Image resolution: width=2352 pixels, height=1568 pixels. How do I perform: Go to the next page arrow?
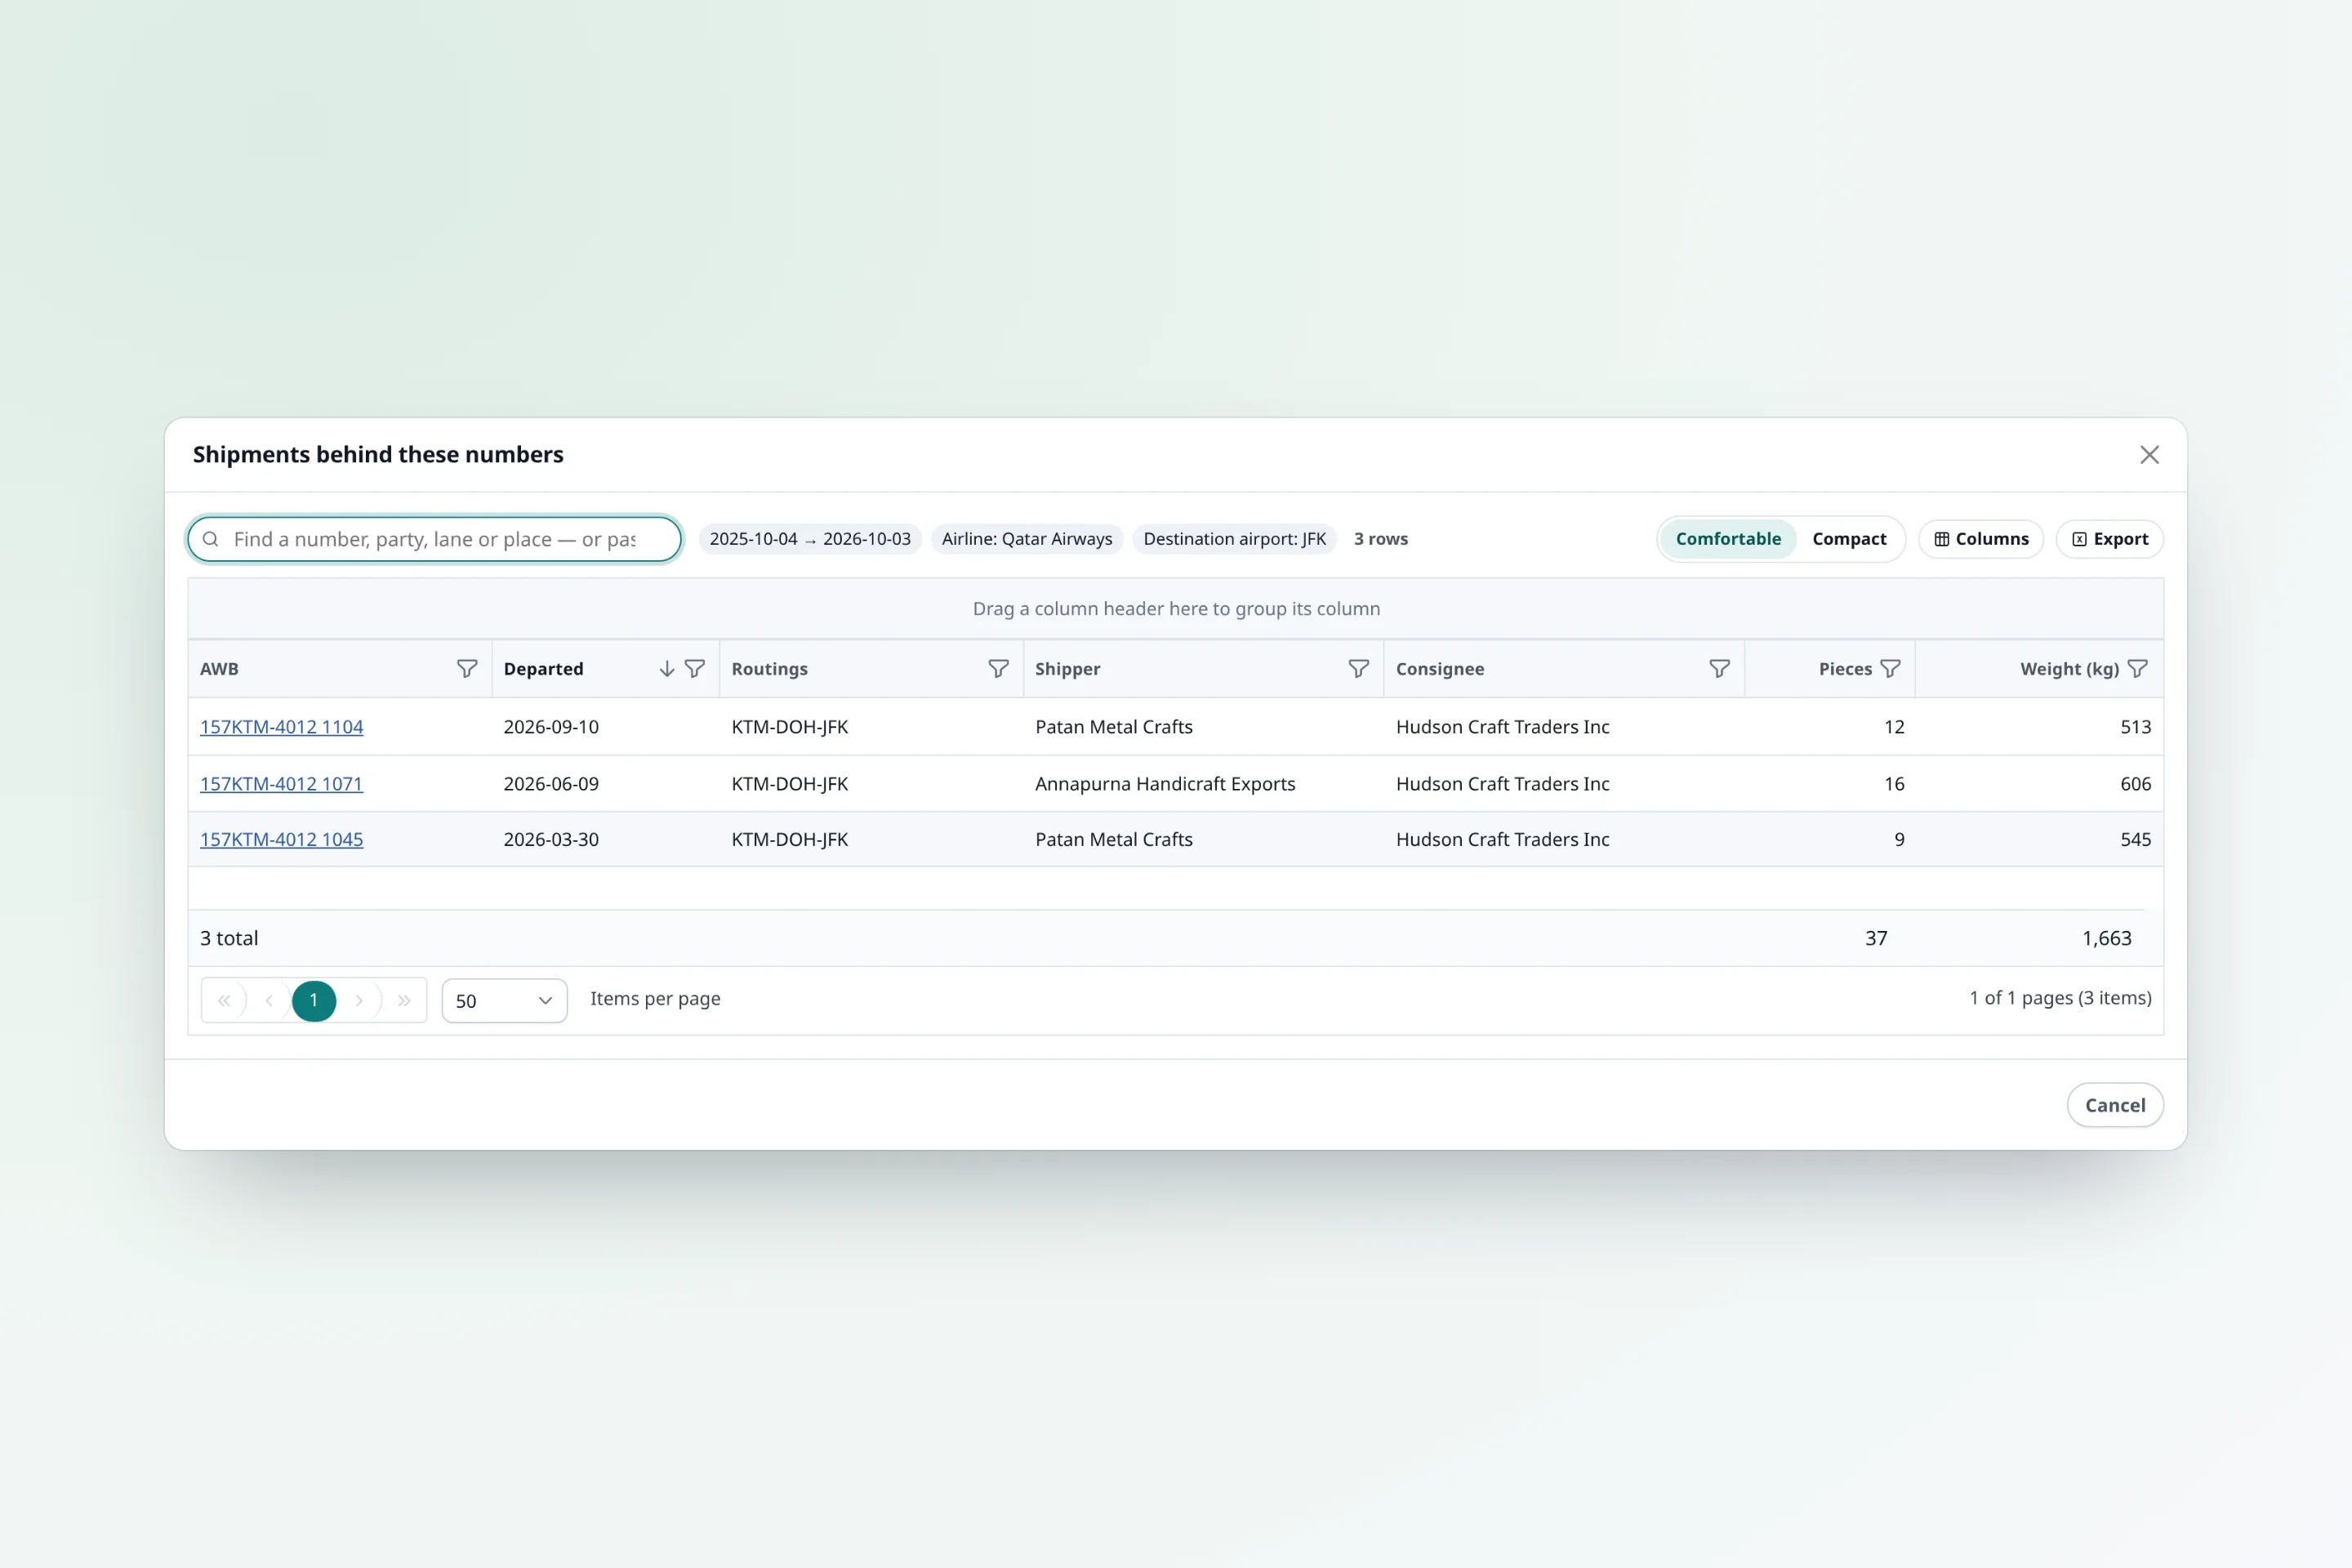[359, 1000]
